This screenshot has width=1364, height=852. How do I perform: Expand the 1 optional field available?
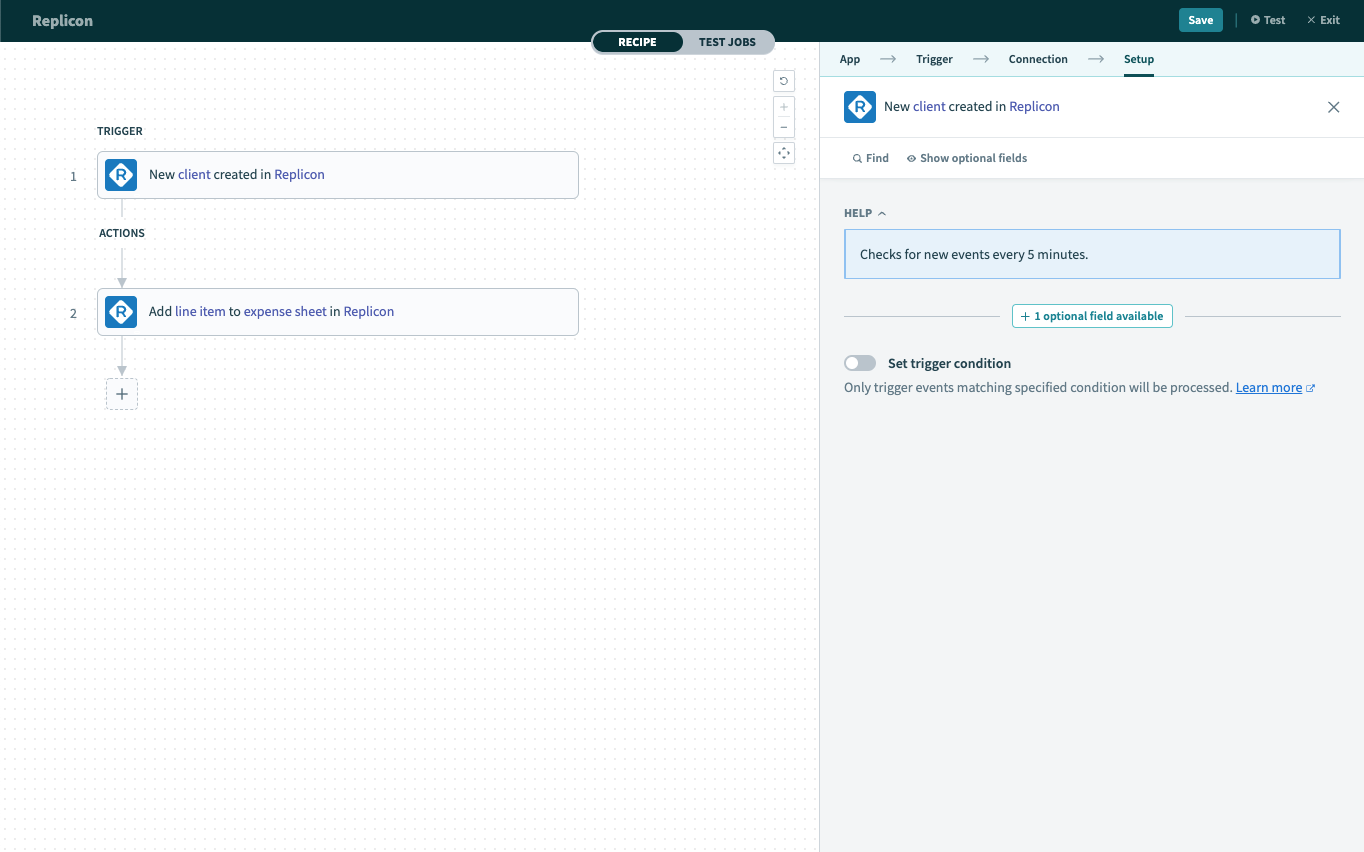click(x=1092, y=316)
